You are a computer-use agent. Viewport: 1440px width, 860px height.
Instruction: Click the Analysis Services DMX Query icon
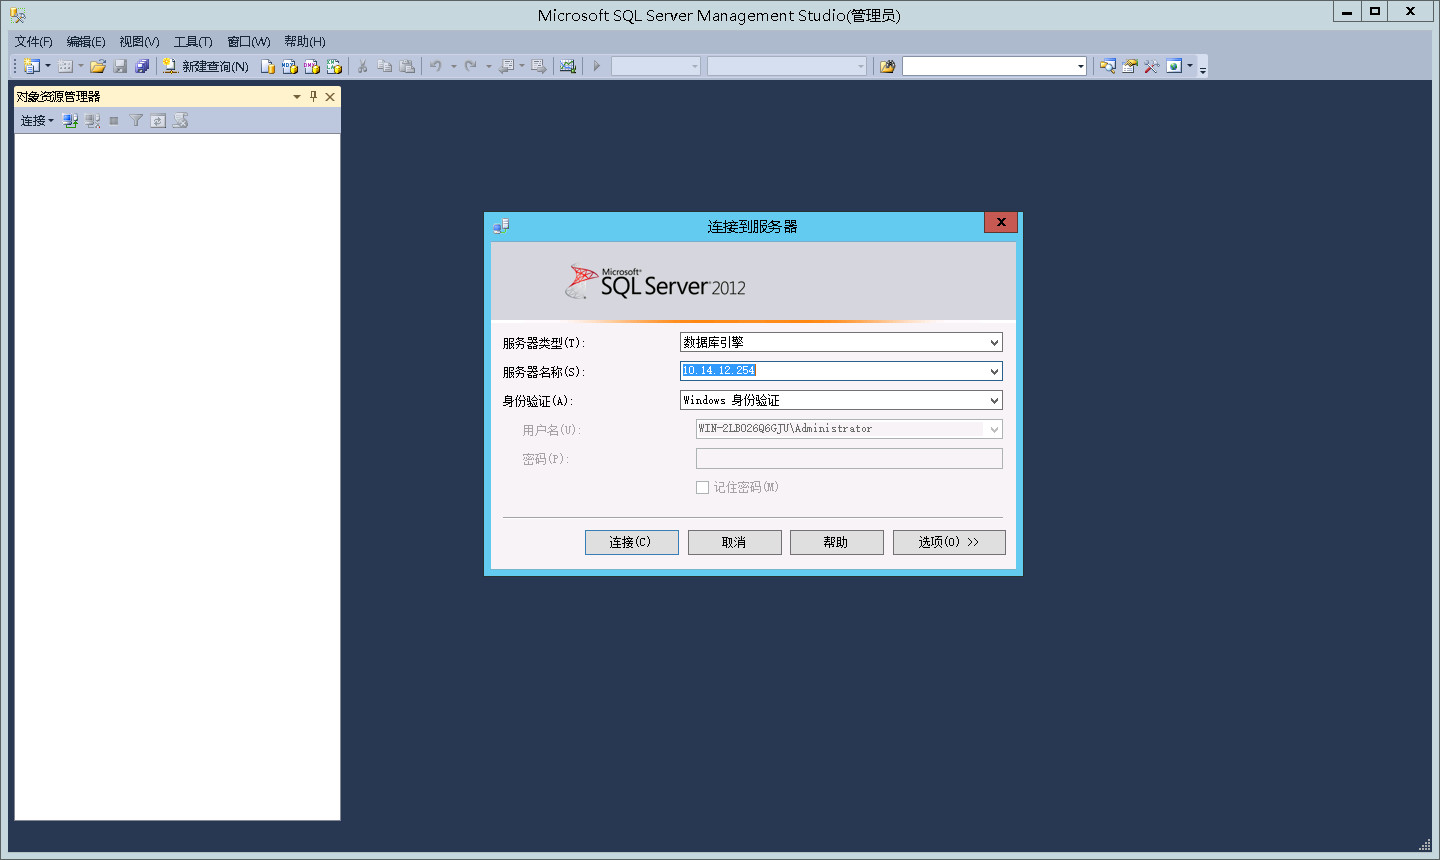pyautogui.click(x=312, y=66)
